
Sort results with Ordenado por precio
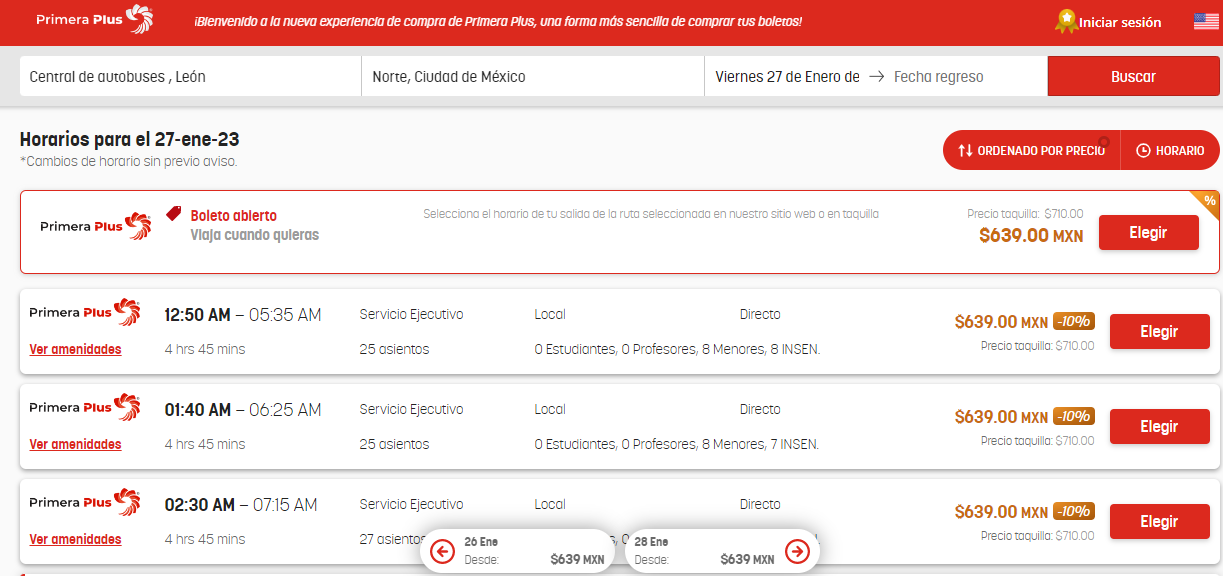[x=1032, y=150]
